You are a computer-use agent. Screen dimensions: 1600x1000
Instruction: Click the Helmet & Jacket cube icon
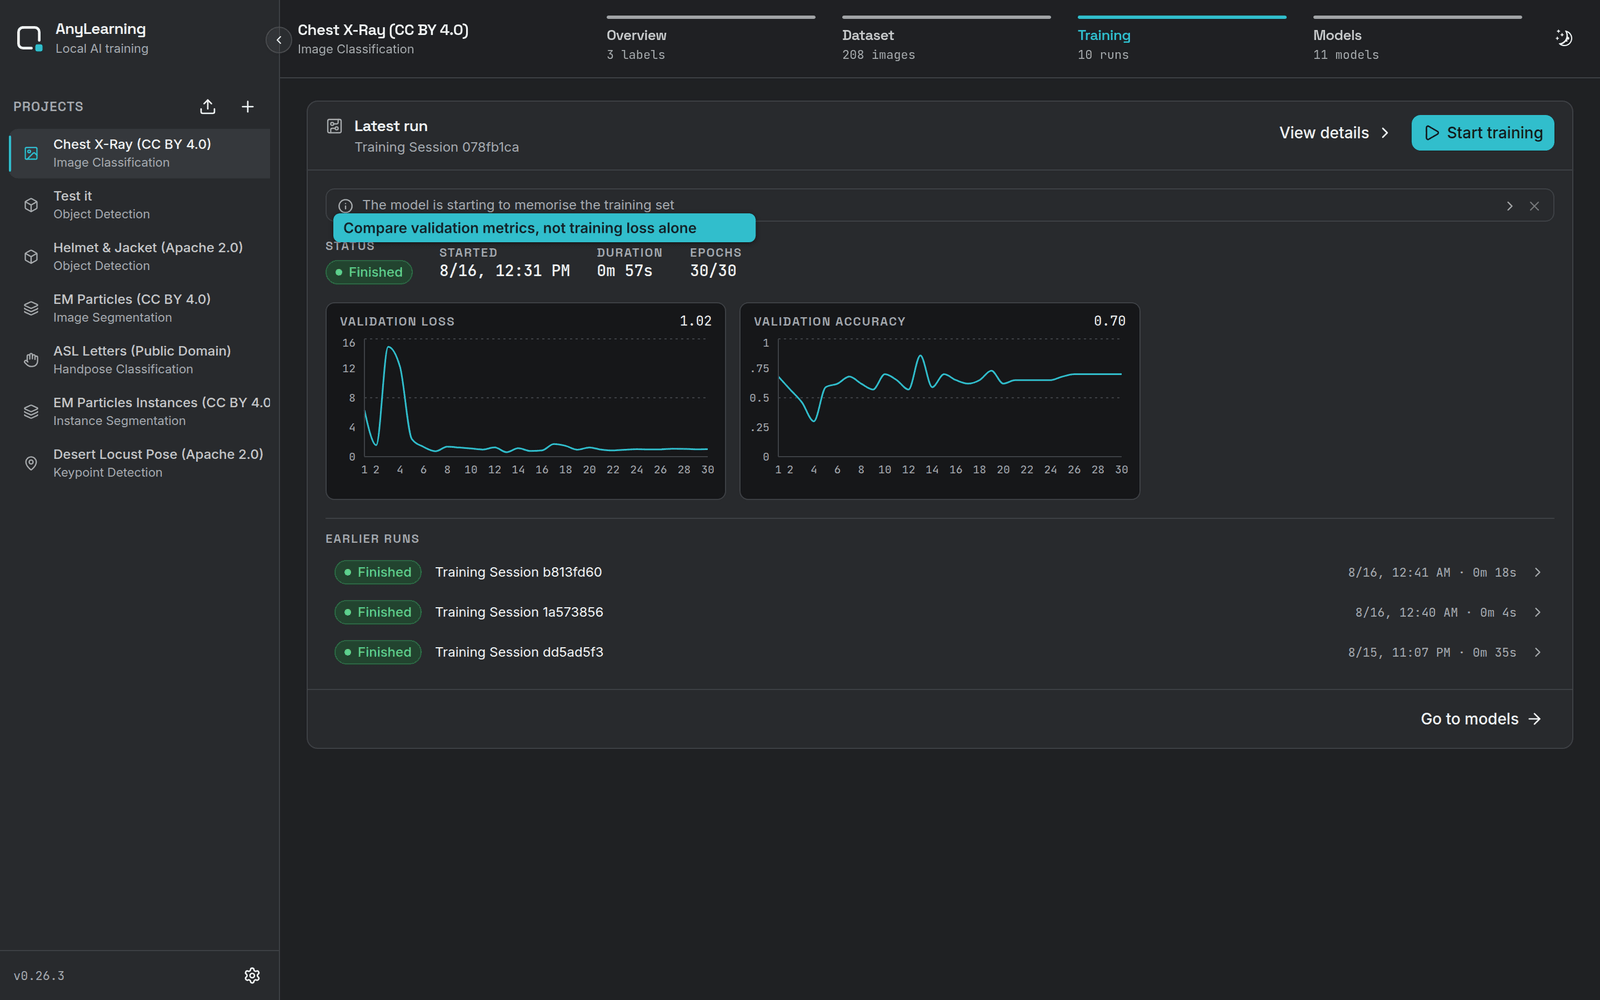pyautogui.click(x=31, y=257)
